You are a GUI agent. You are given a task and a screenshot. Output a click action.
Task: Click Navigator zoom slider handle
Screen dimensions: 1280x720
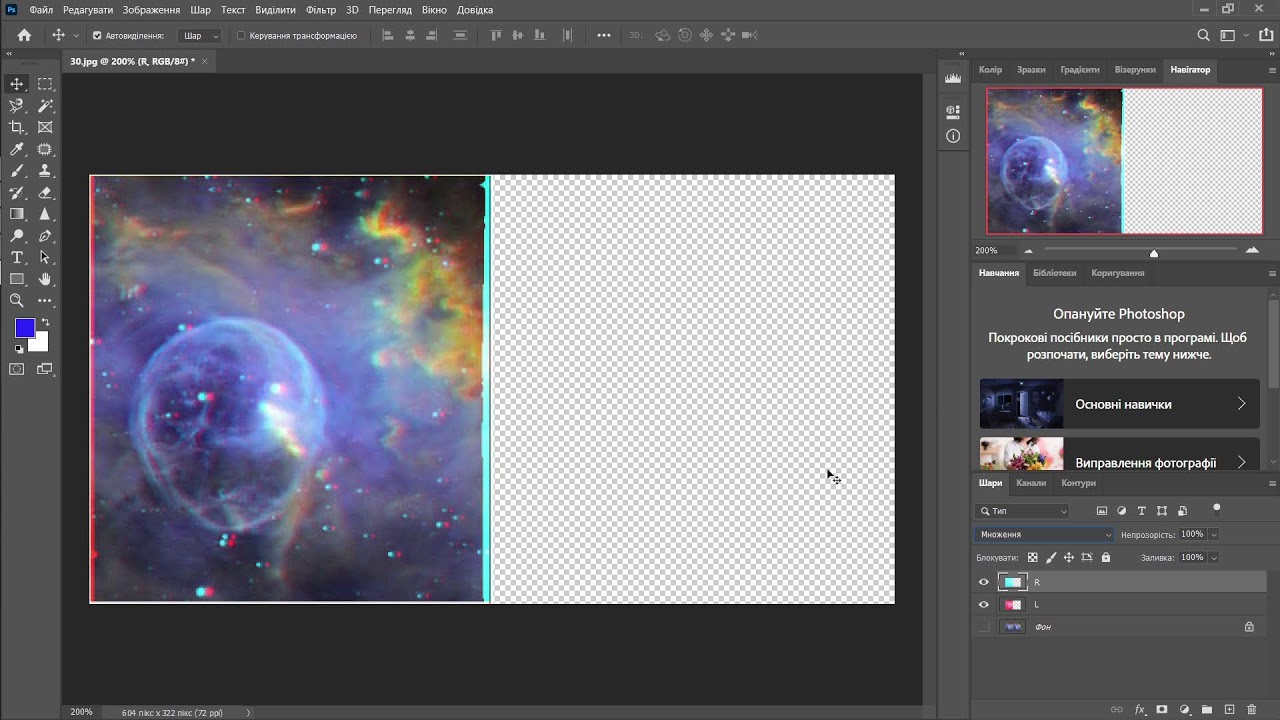point(1154,253)
